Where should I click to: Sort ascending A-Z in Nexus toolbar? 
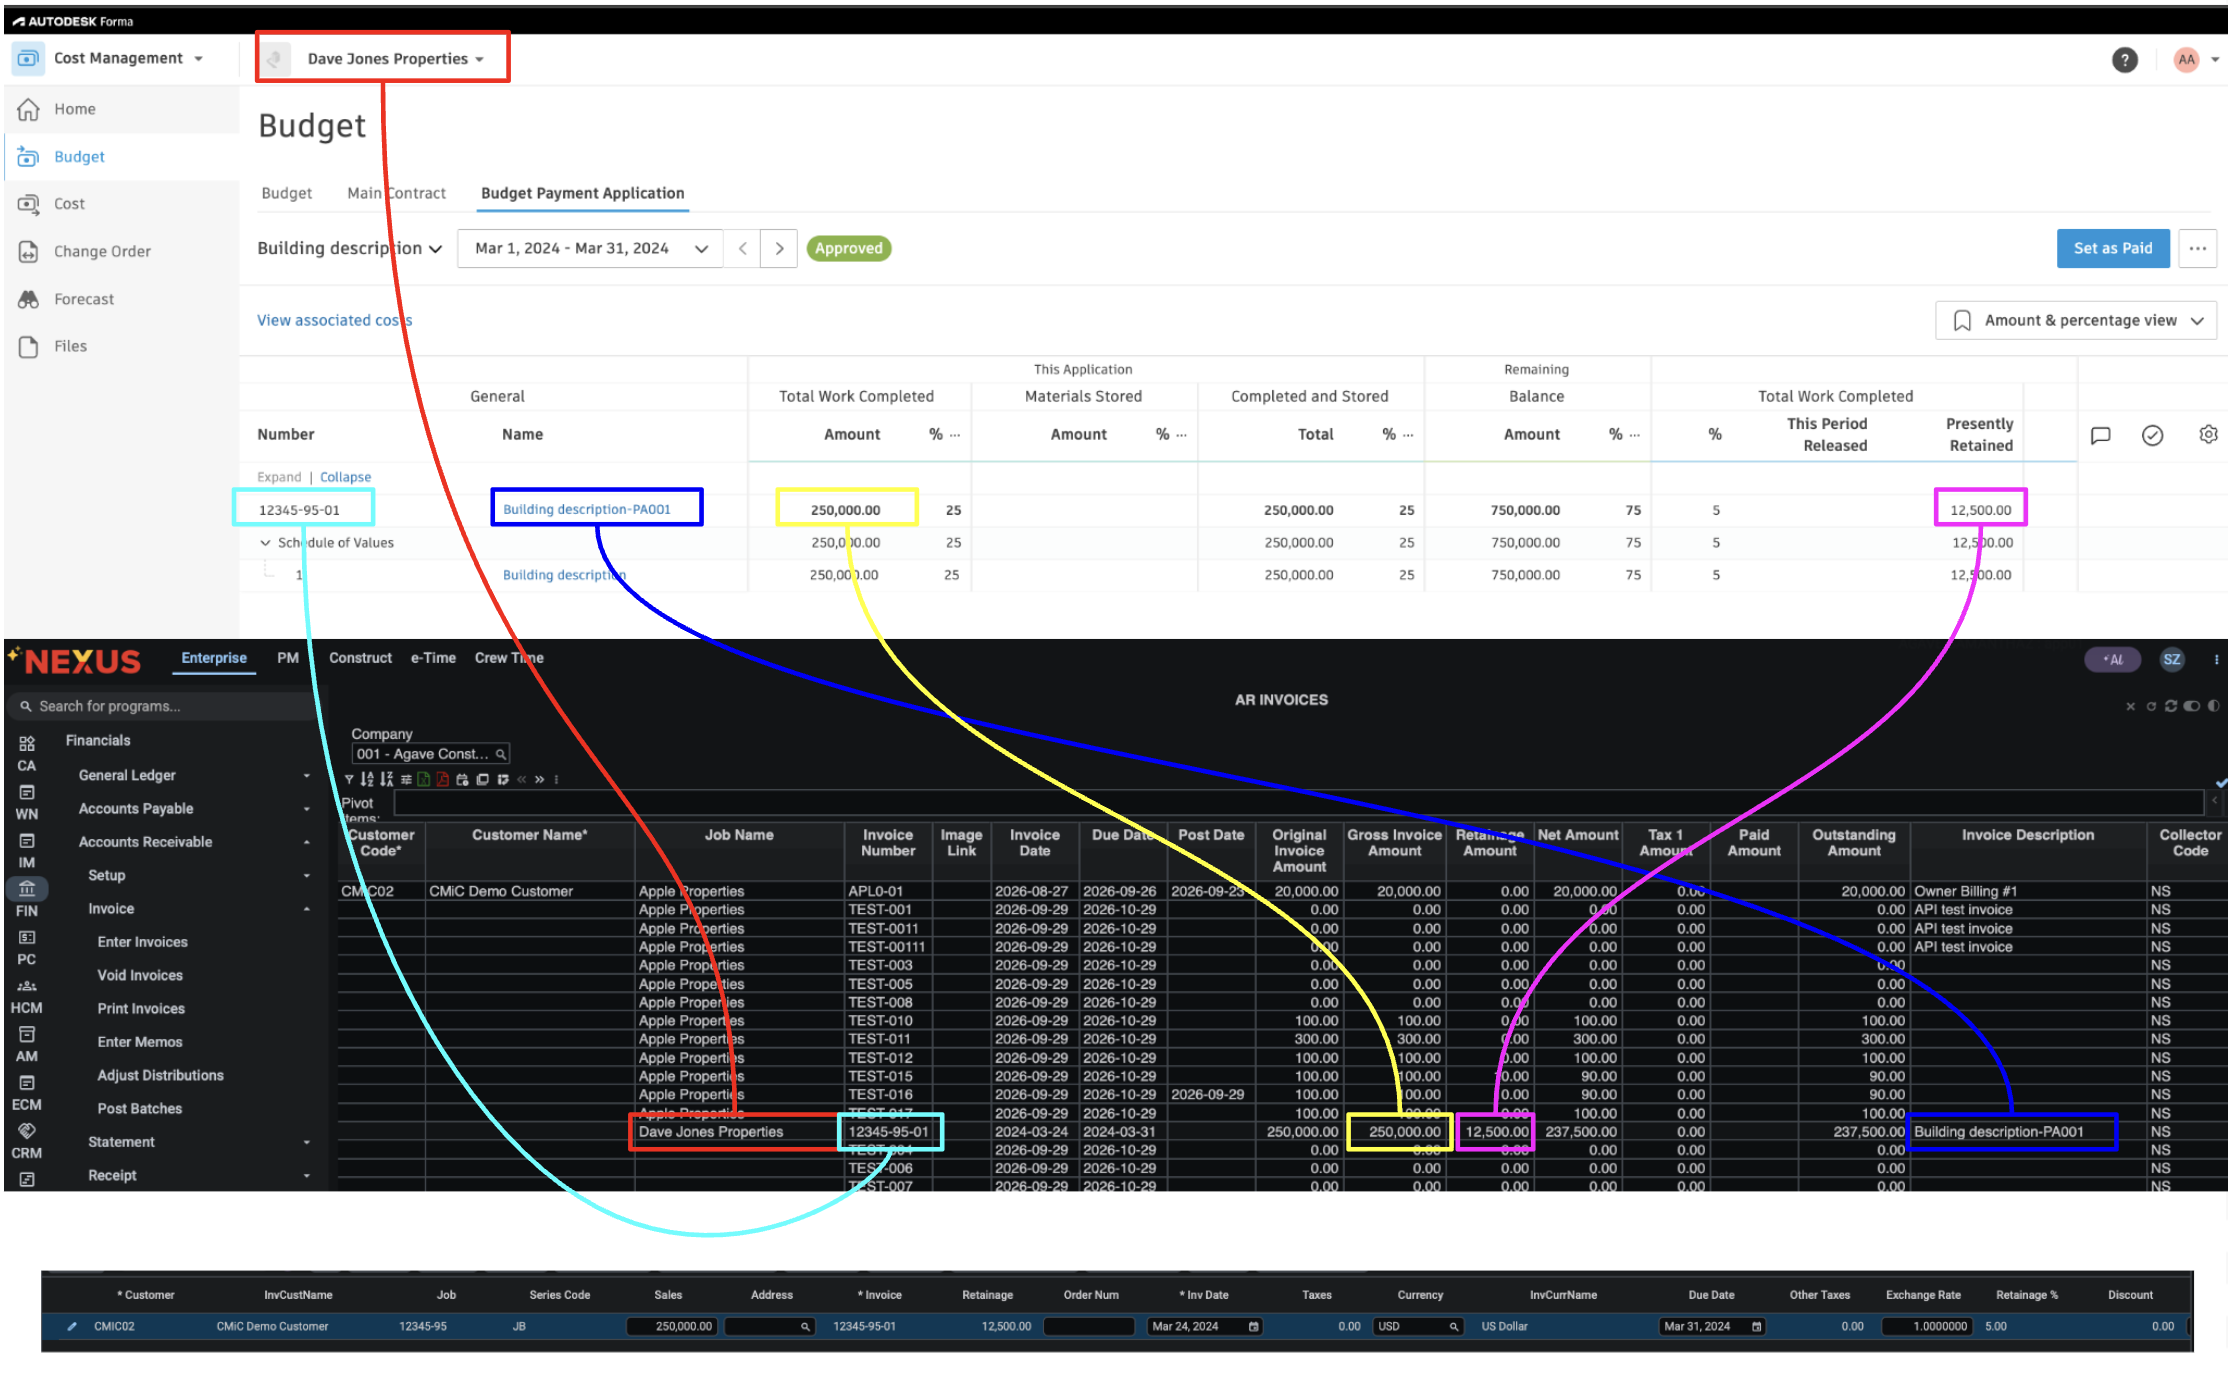pyautogui.click(x=367, y=779)
